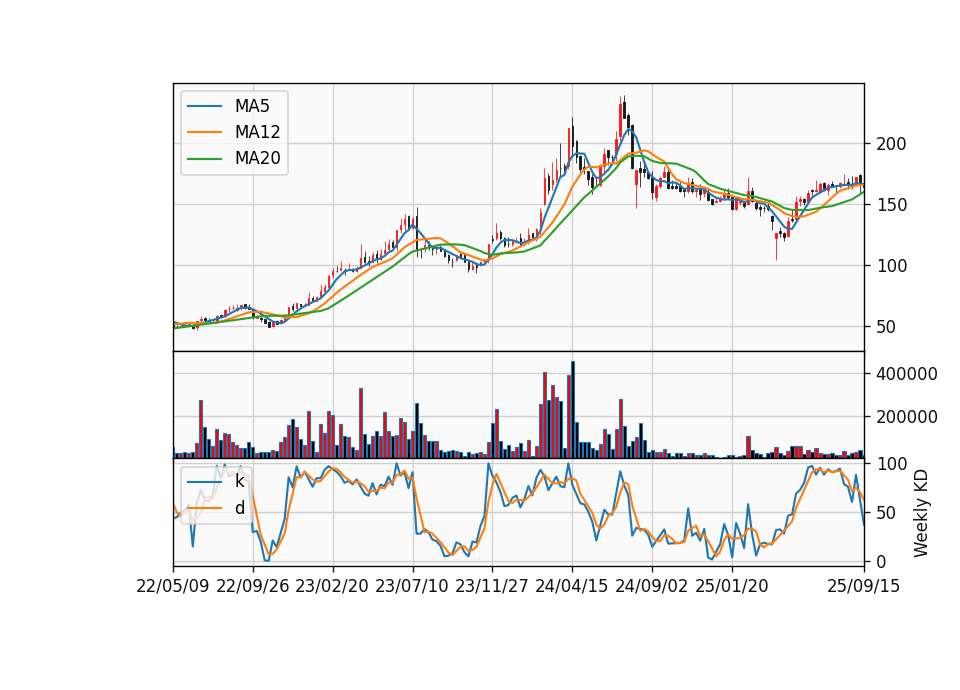The image size is (960, 690).
Task: Click the 23/11/27 date tick label
Action: tap(492, 586)
